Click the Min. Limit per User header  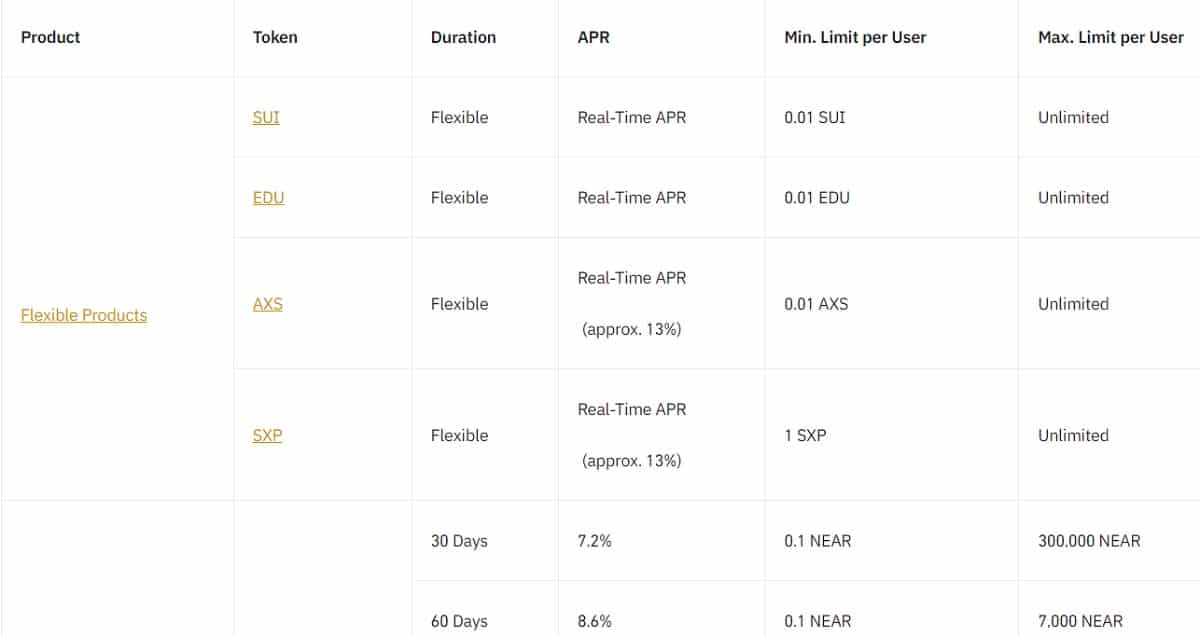855,37
